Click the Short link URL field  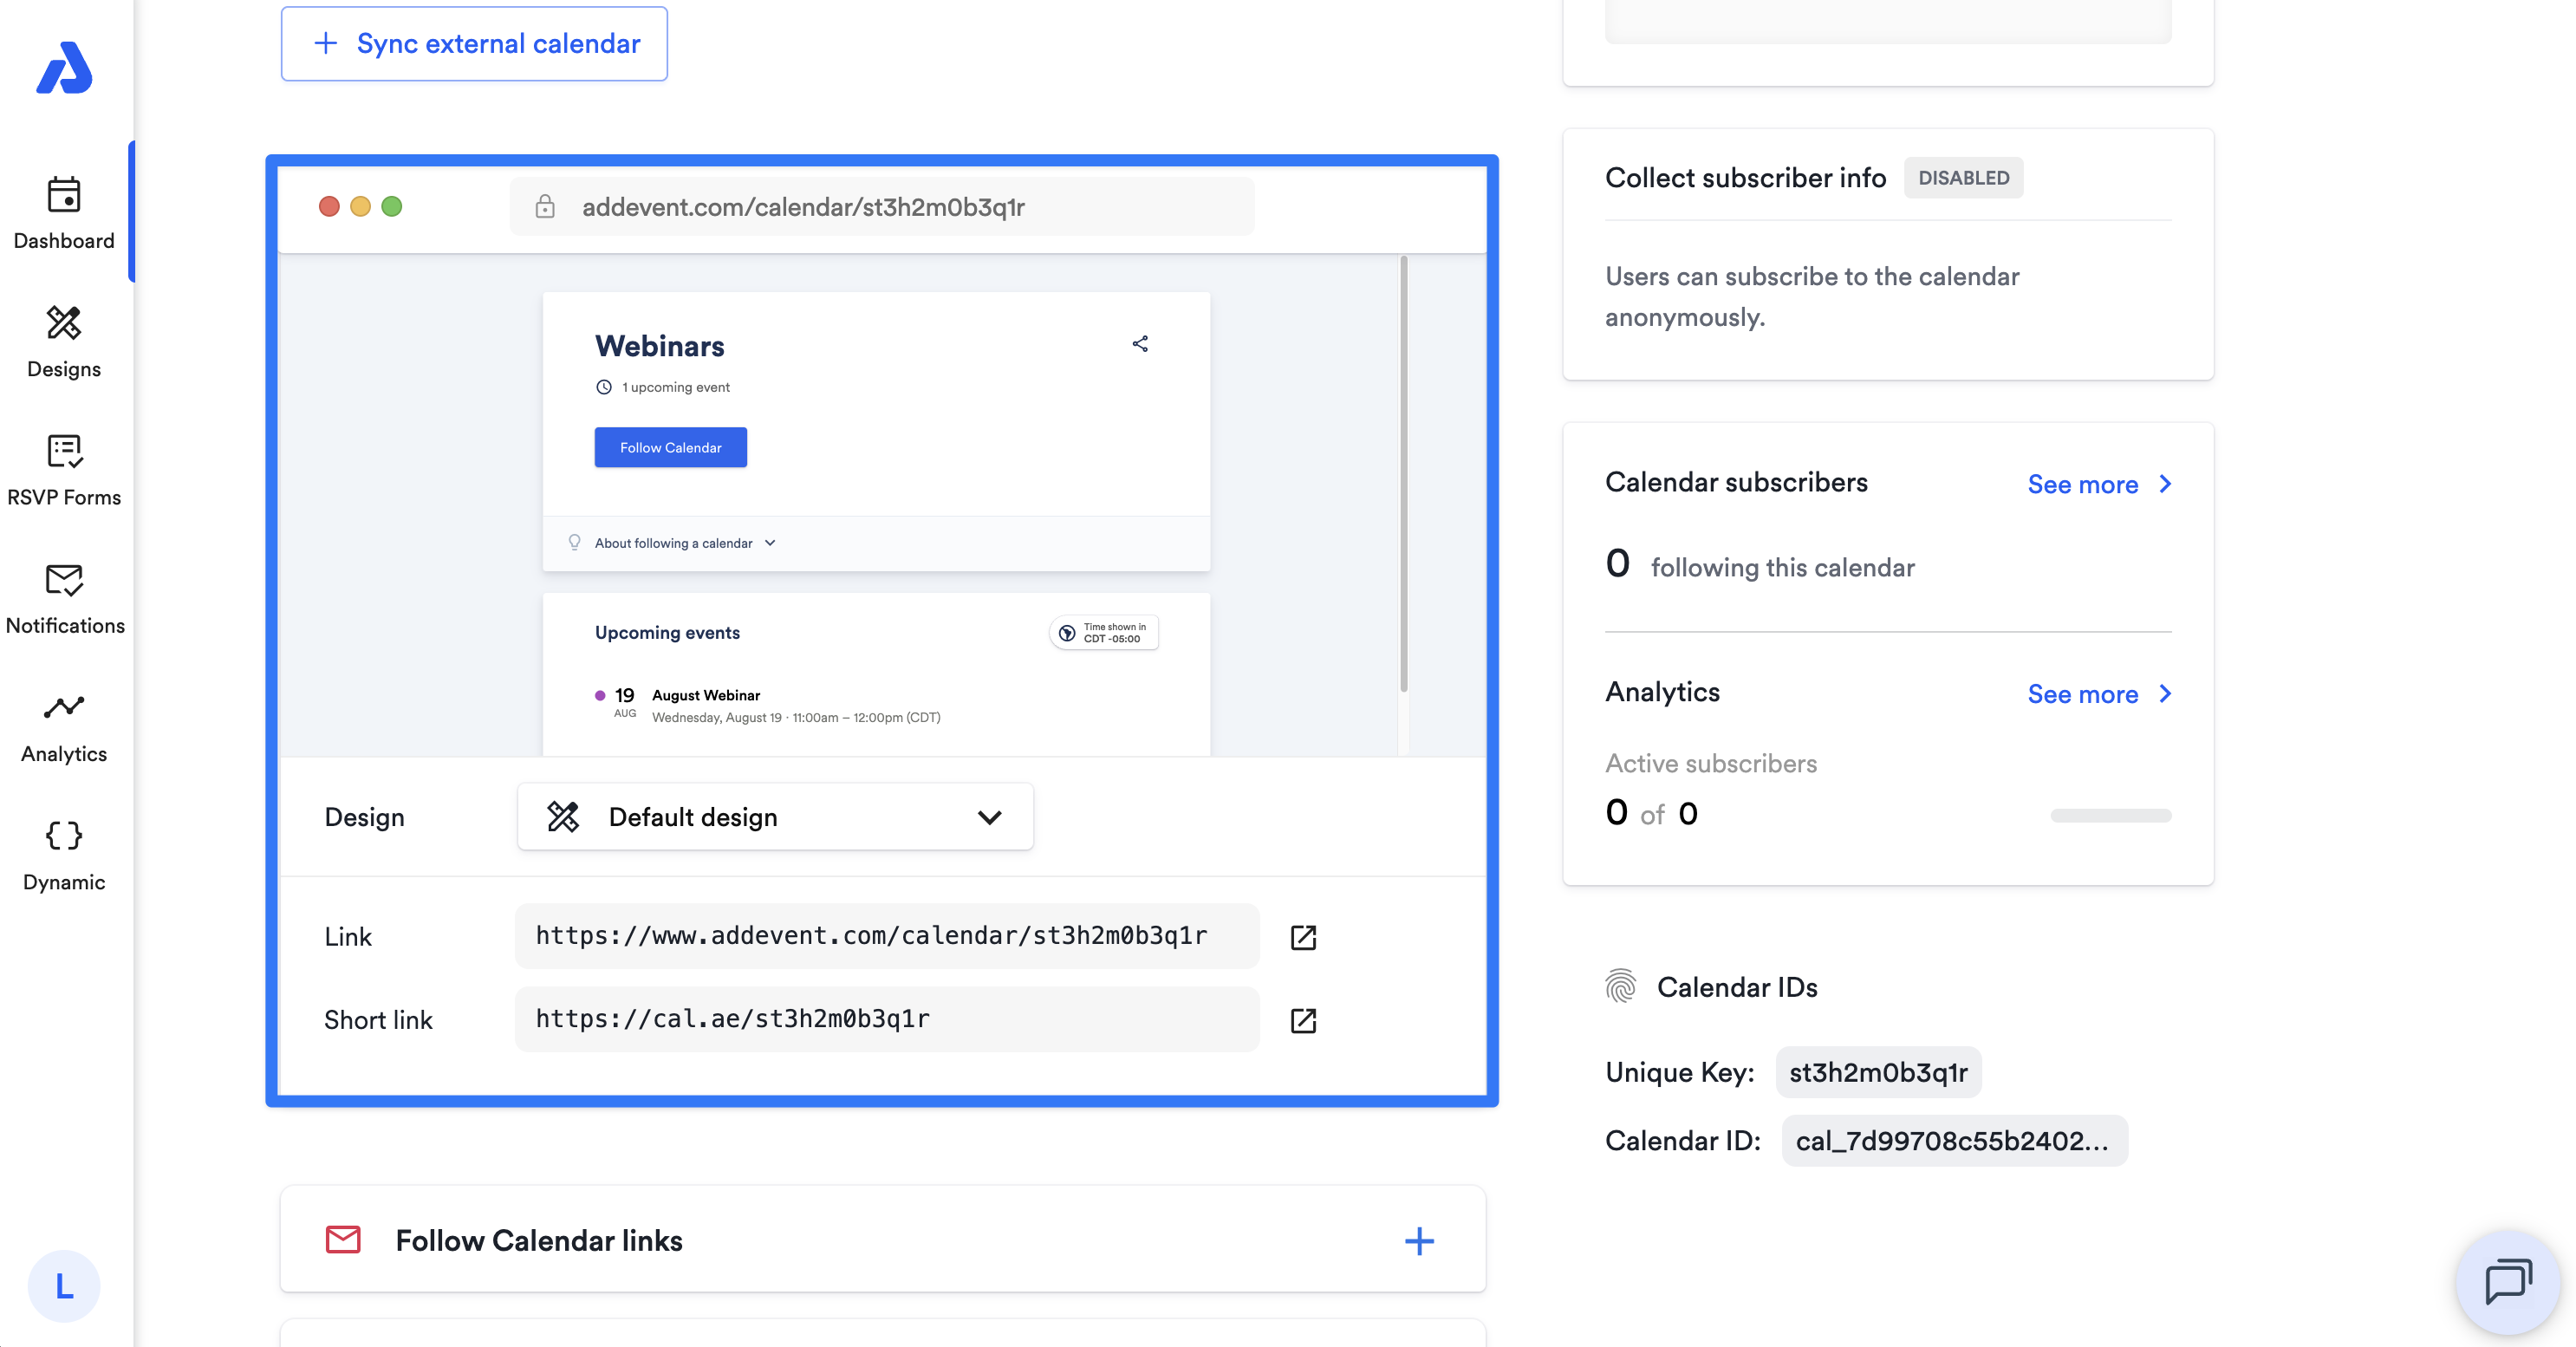pos(887,1019)
